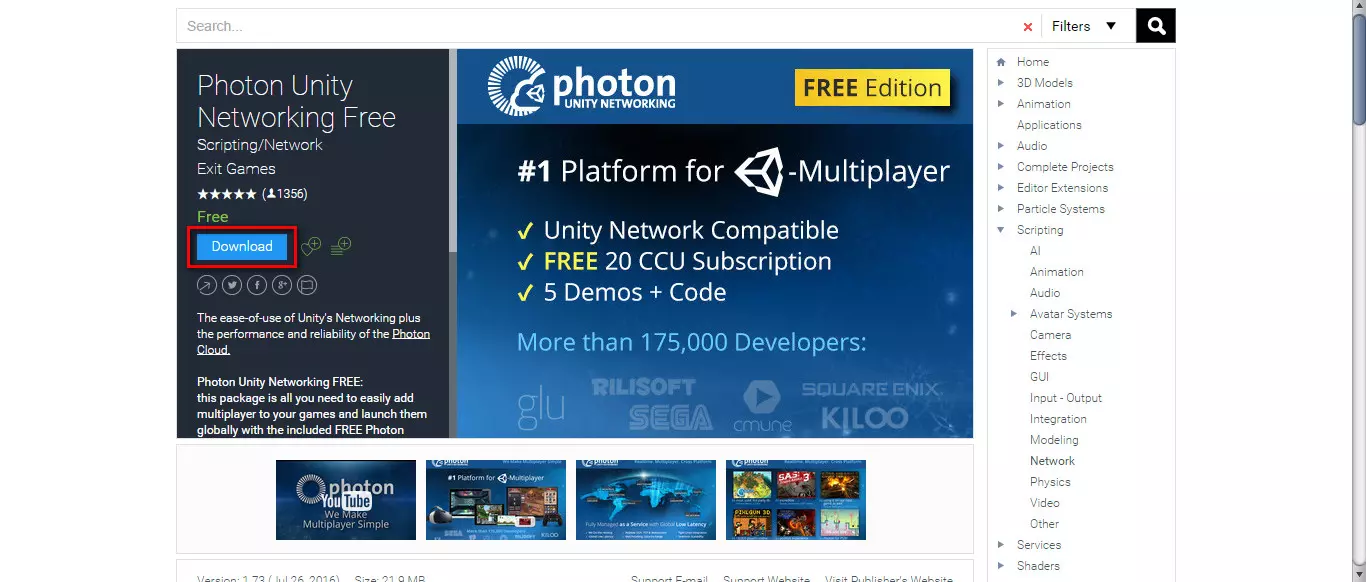This screenshot has height=582, width=1366.
Task: Open the share arrow icon
Action: pyautogui.click(x=206, y=284)
